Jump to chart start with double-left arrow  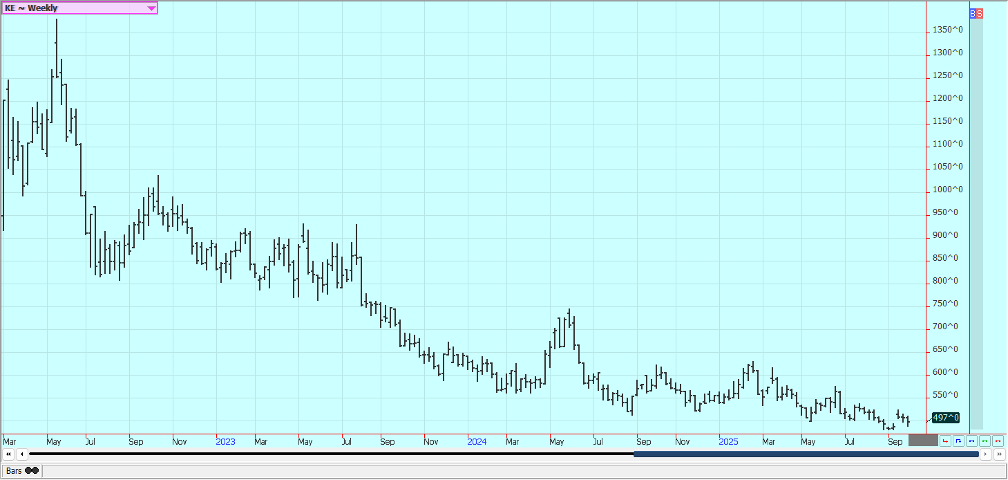pos(8,454)
